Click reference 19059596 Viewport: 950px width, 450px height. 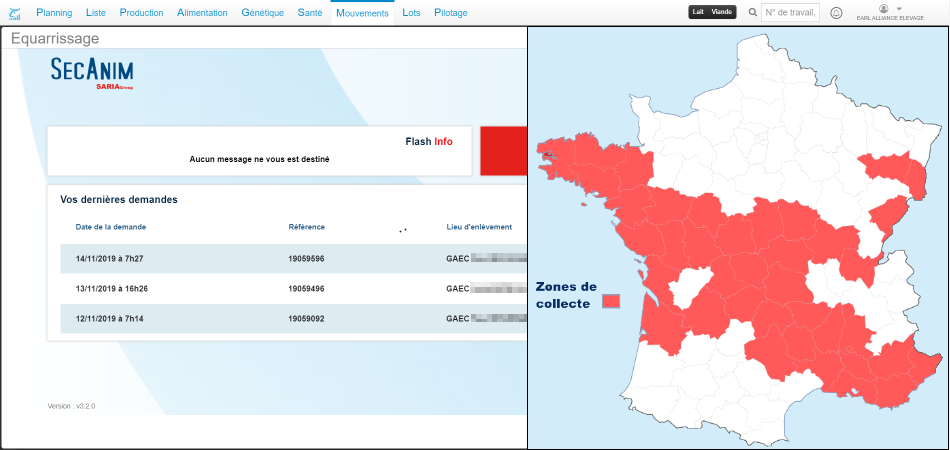coord(307,259)
